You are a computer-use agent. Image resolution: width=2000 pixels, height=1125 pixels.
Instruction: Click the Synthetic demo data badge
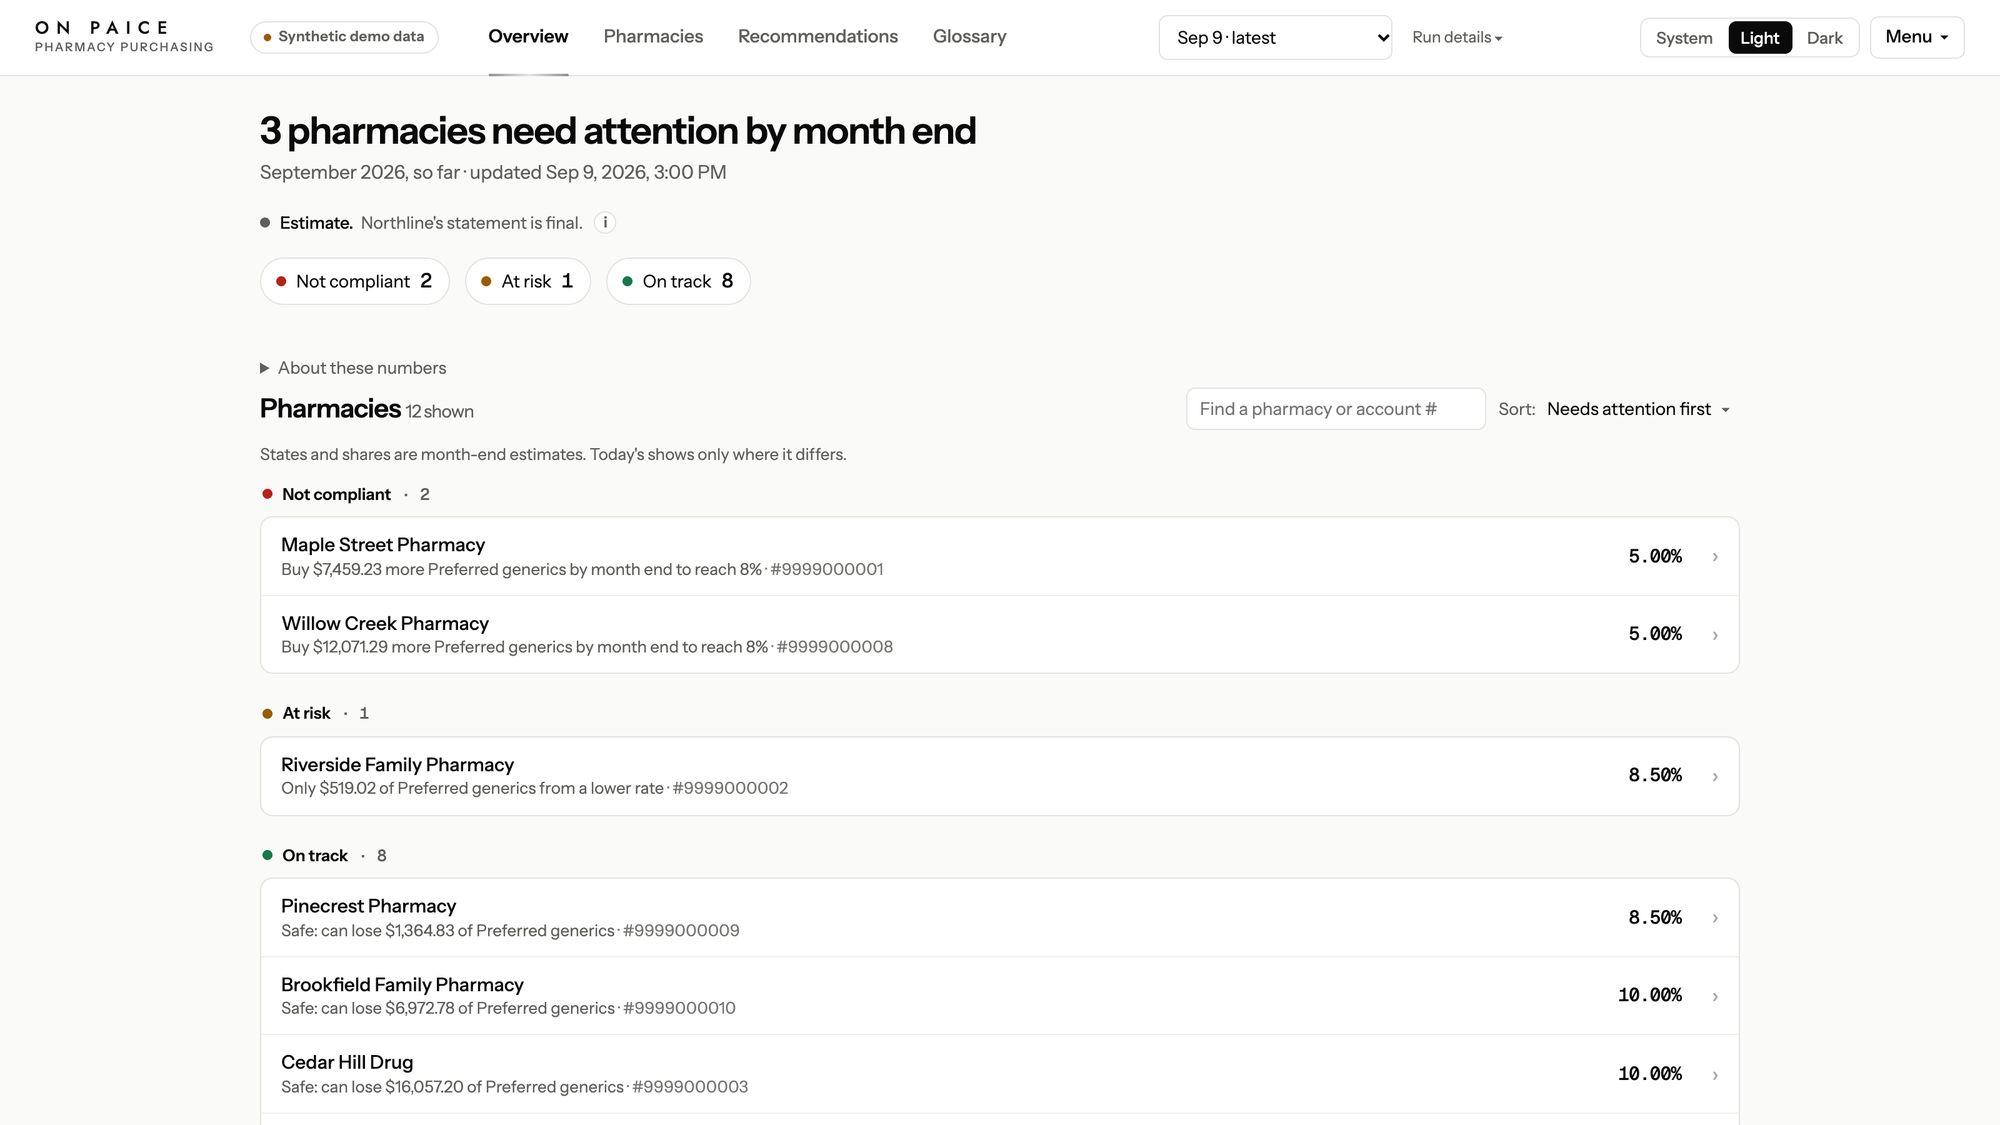pyautogui.click(x=344, y=37)
